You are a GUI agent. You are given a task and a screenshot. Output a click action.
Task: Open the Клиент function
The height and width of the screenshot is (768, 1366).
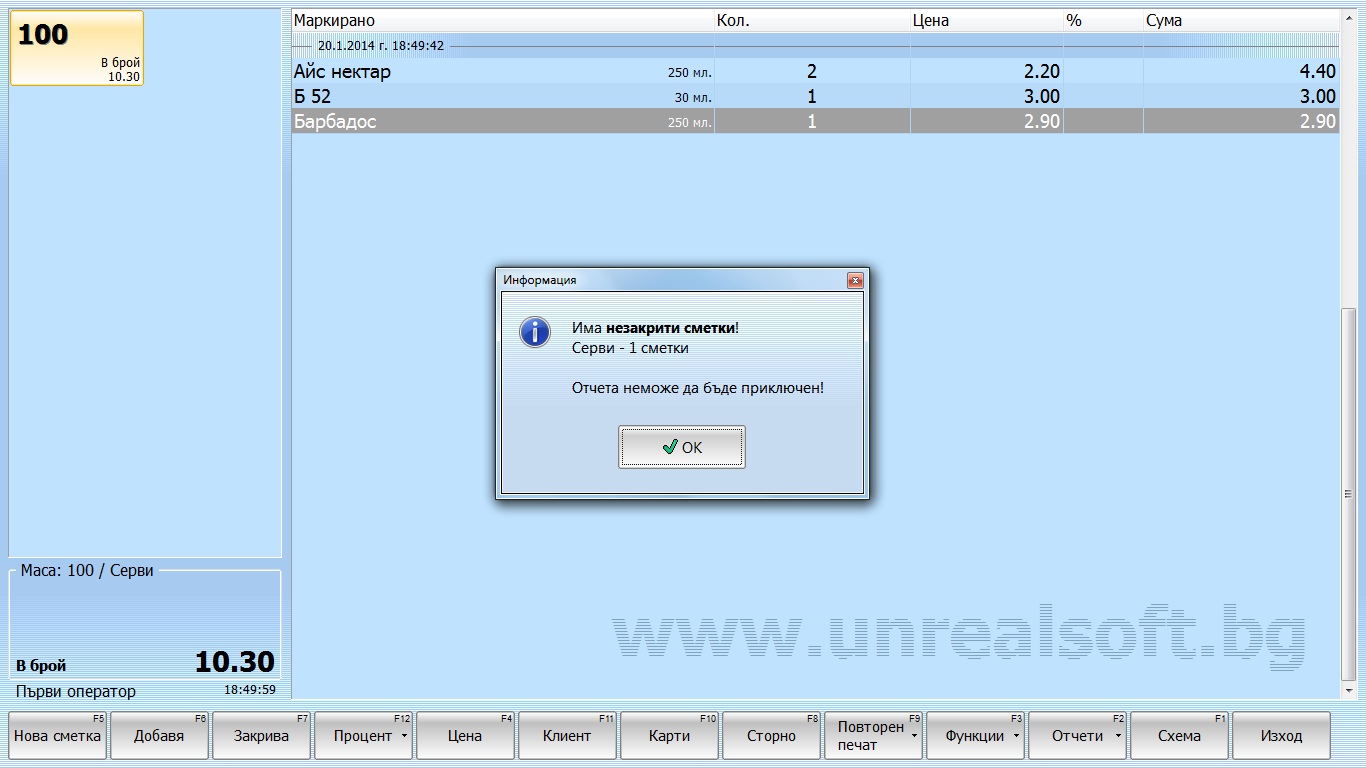pos(567,736)
